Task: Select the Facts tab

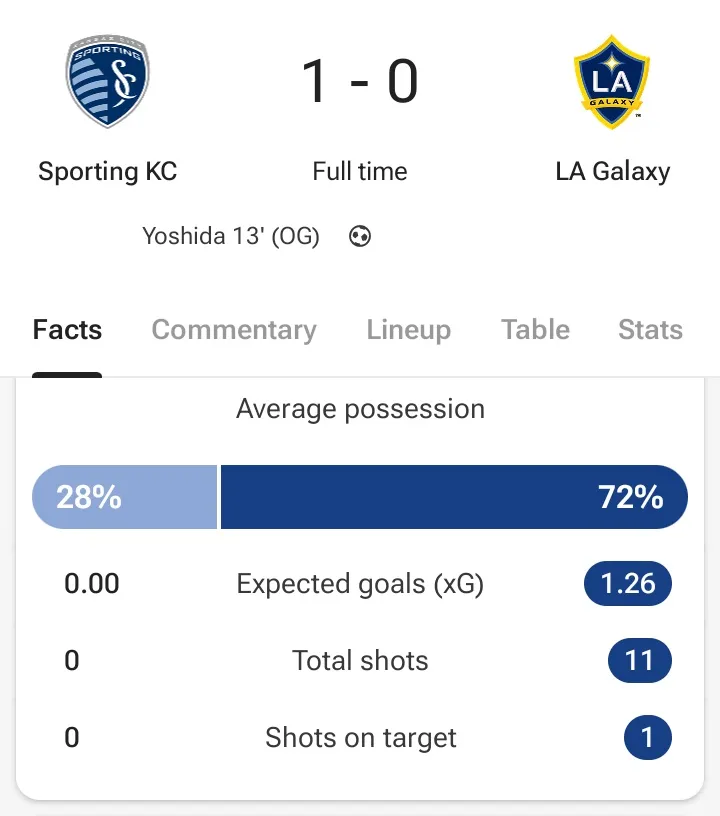Action: click(x=67, y=330)
